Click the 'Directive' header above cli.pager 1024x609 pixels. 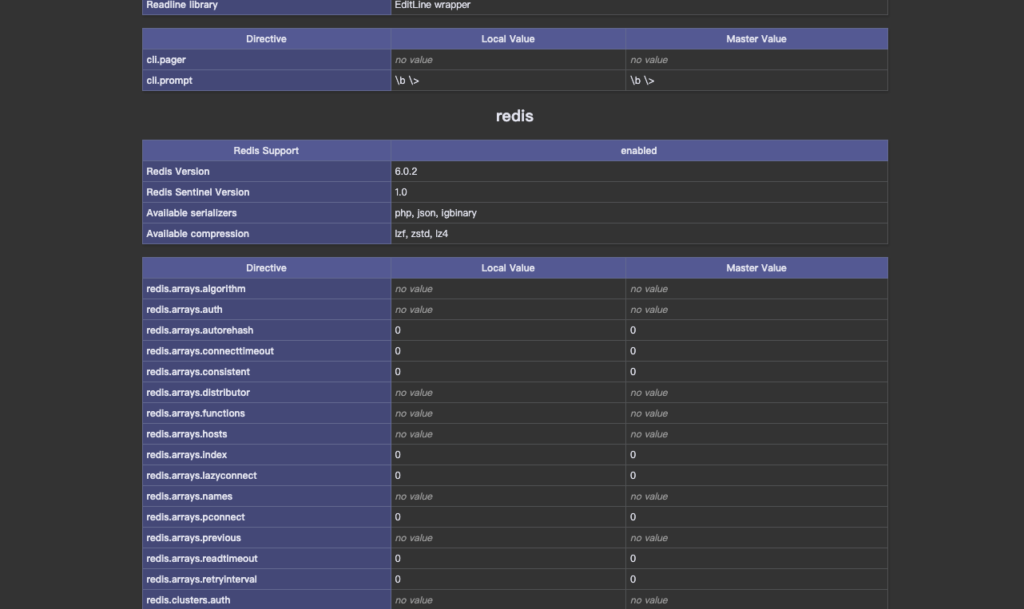(x=266, y=39)
